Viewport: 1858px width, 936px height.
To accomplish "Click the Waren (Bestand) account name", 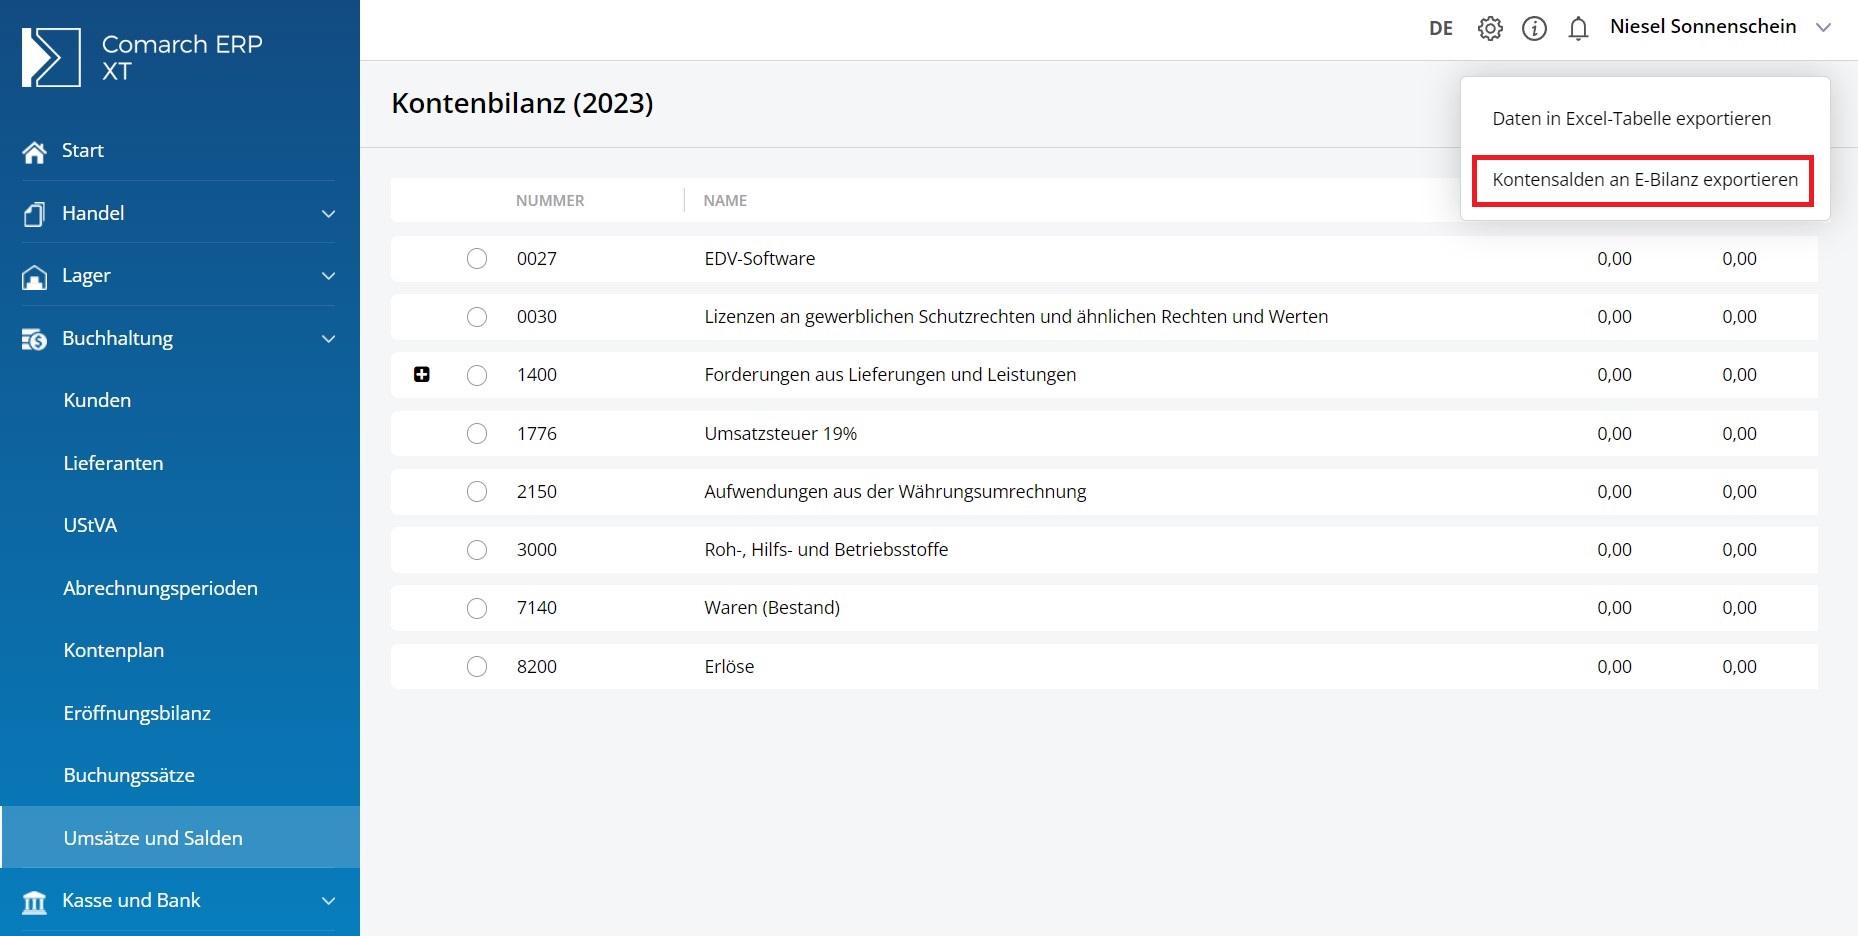I will coord(772,607).
